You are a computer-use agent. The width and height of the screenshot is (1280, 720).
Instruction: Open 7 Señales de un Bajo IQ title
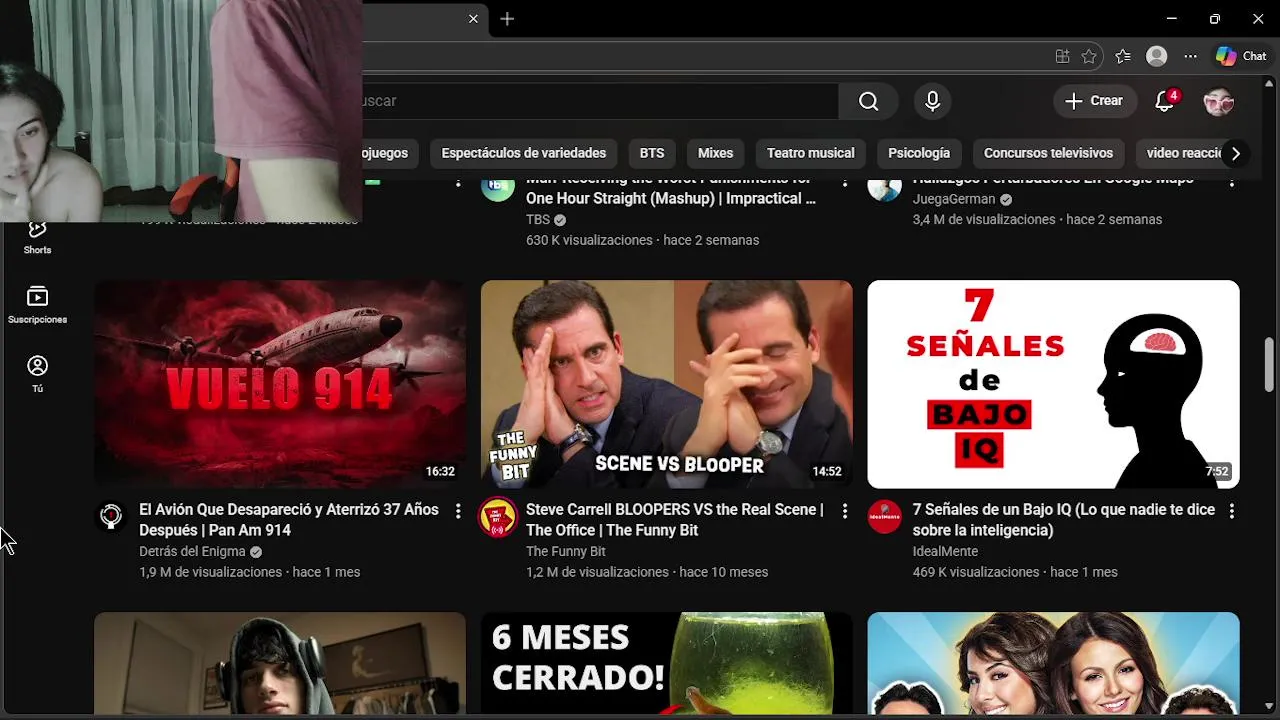pyautogui.click(x=1064, y=520)
